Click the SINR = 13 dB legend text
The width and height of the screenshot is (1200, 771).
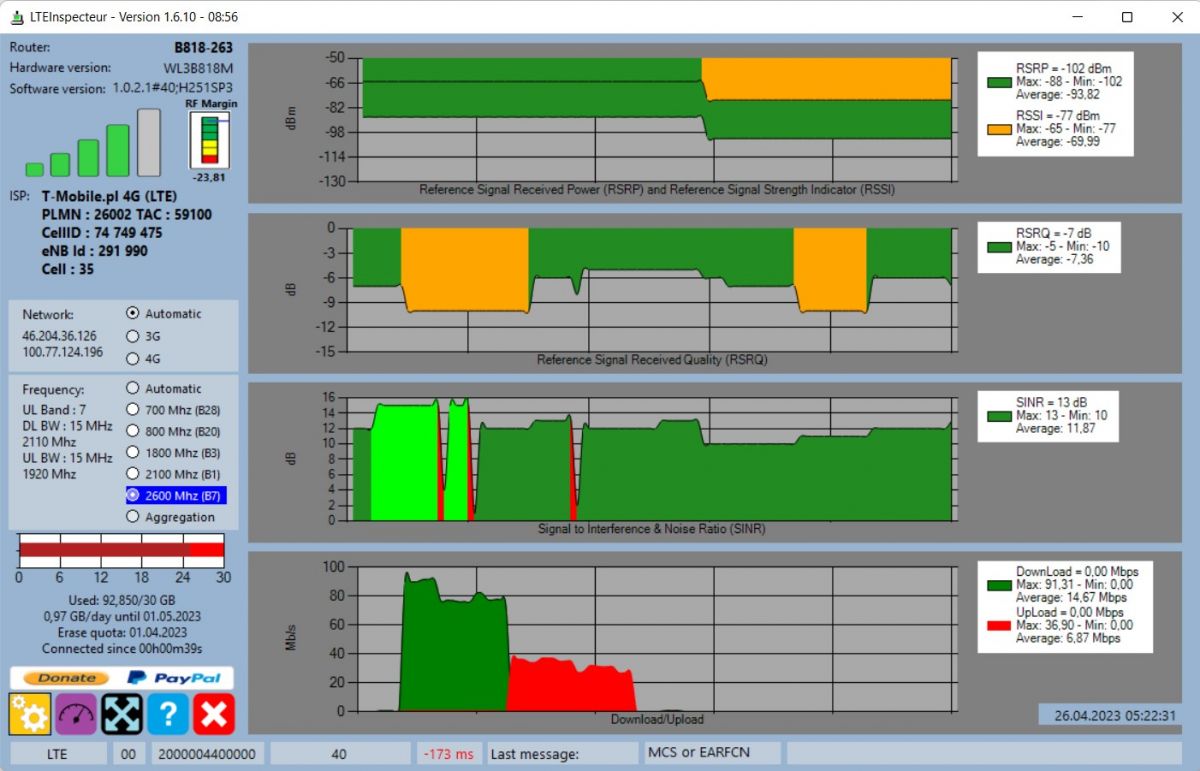(x=1054, y=402)
